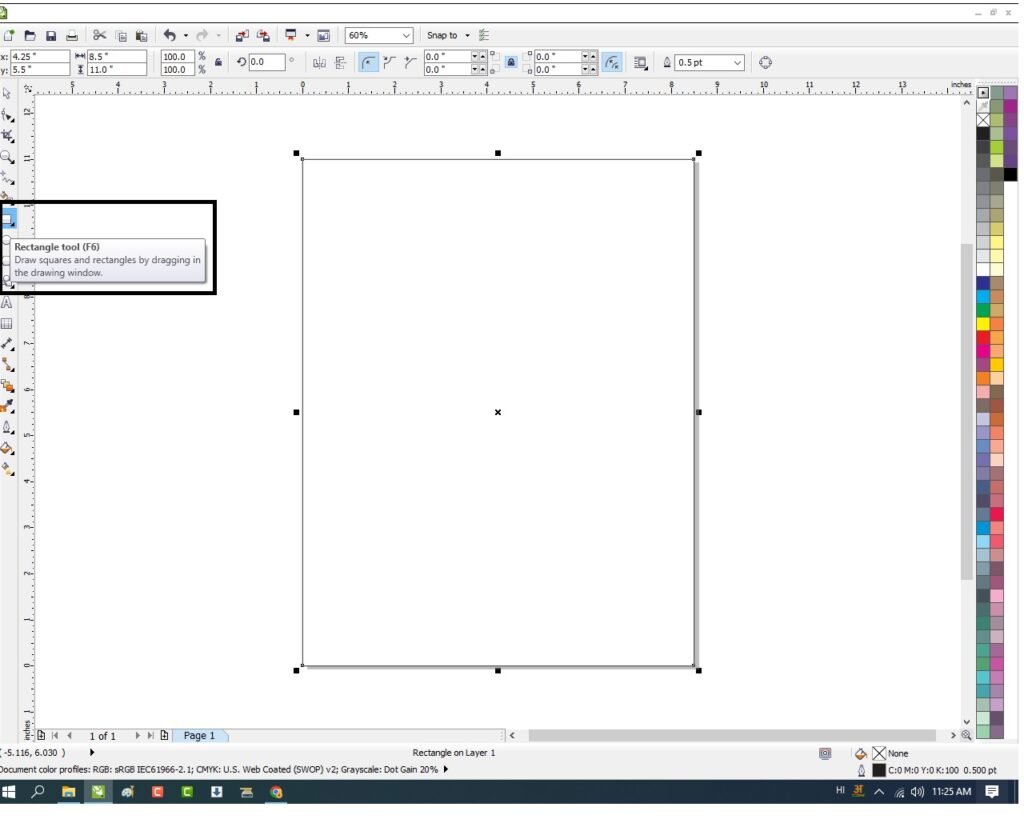Expand the application launcher arrow
The height and width of the screenshot is (819, 1024).
tap(307, 35)
